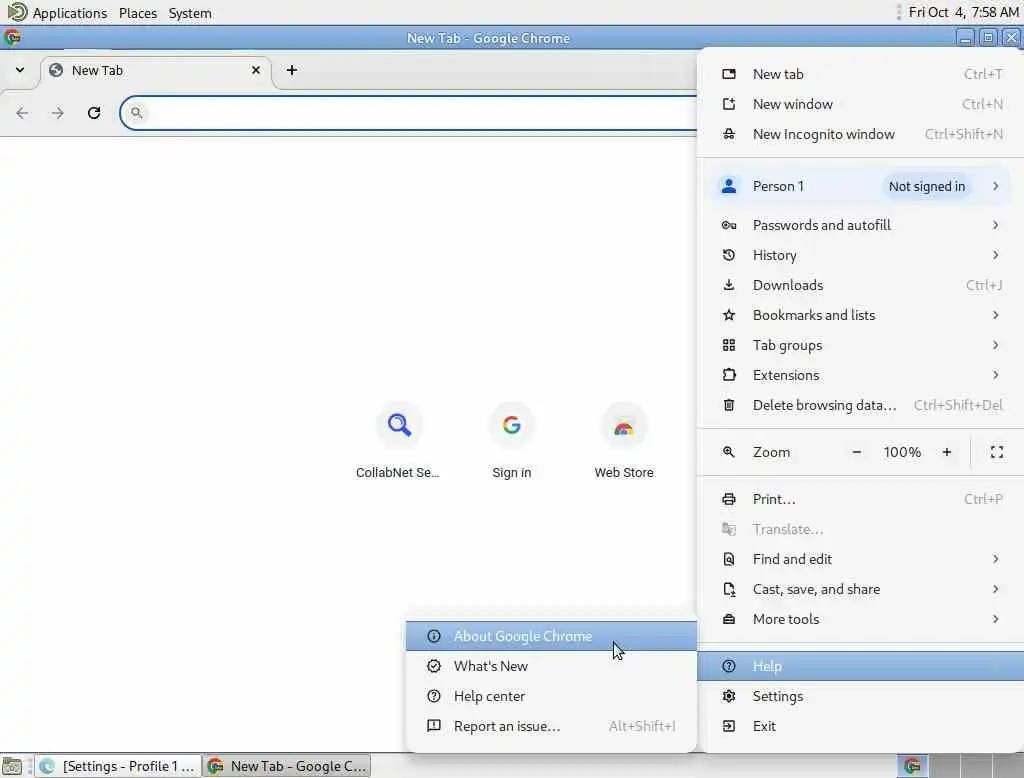Screen dimensions: 1024x778
Task: Choose Translate… menu entry
Action: 860,529
